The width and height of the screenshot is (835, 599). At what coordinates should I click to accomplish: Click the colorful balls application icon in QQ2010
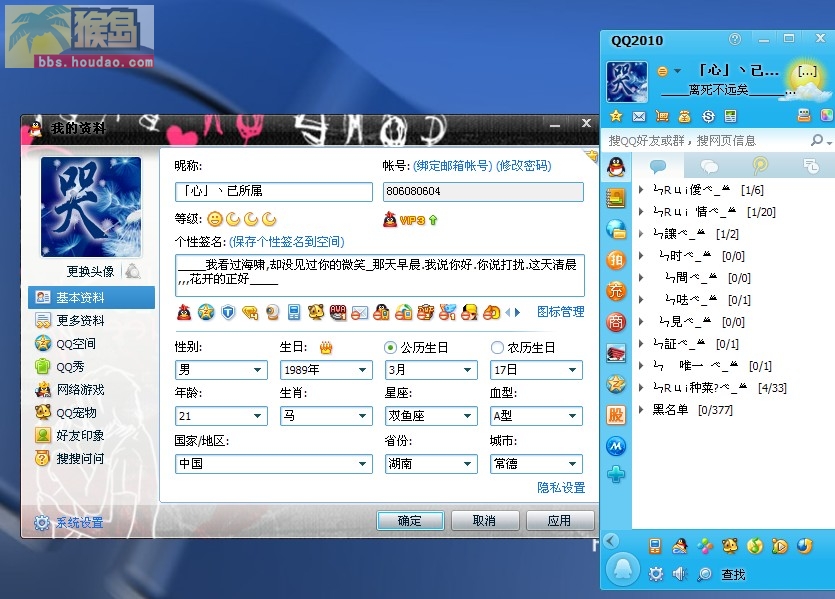[x=705, y=546]
